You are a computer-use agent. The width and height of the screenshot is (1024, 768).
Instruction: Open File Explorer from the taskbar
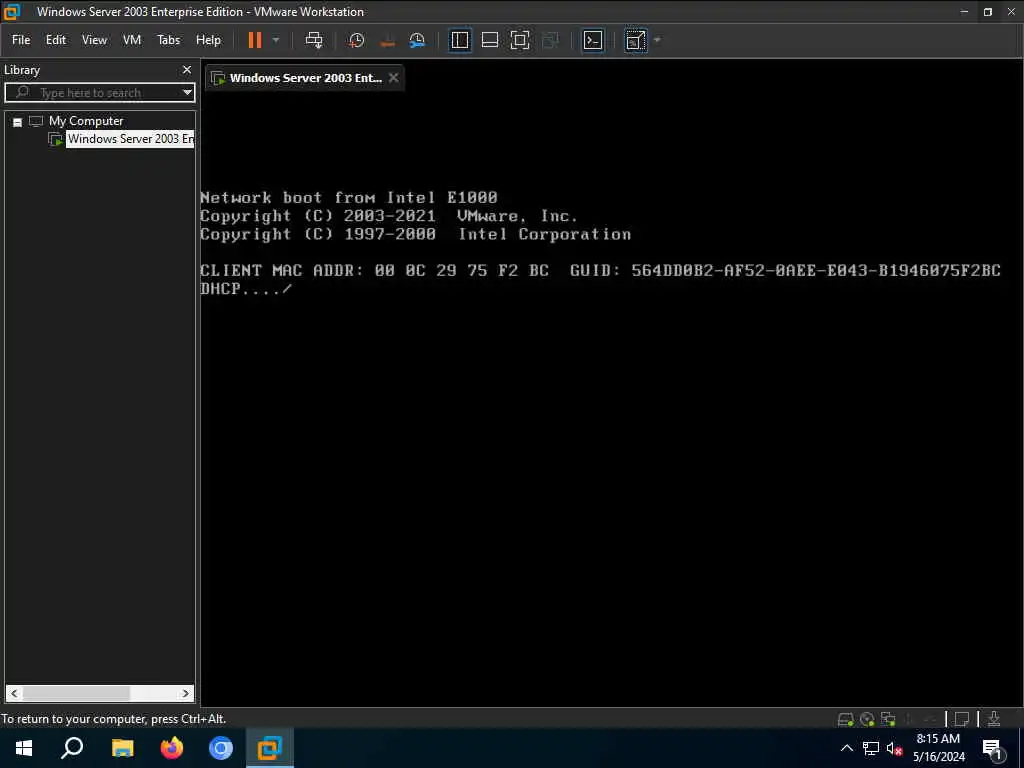click(x=122, y=748)
